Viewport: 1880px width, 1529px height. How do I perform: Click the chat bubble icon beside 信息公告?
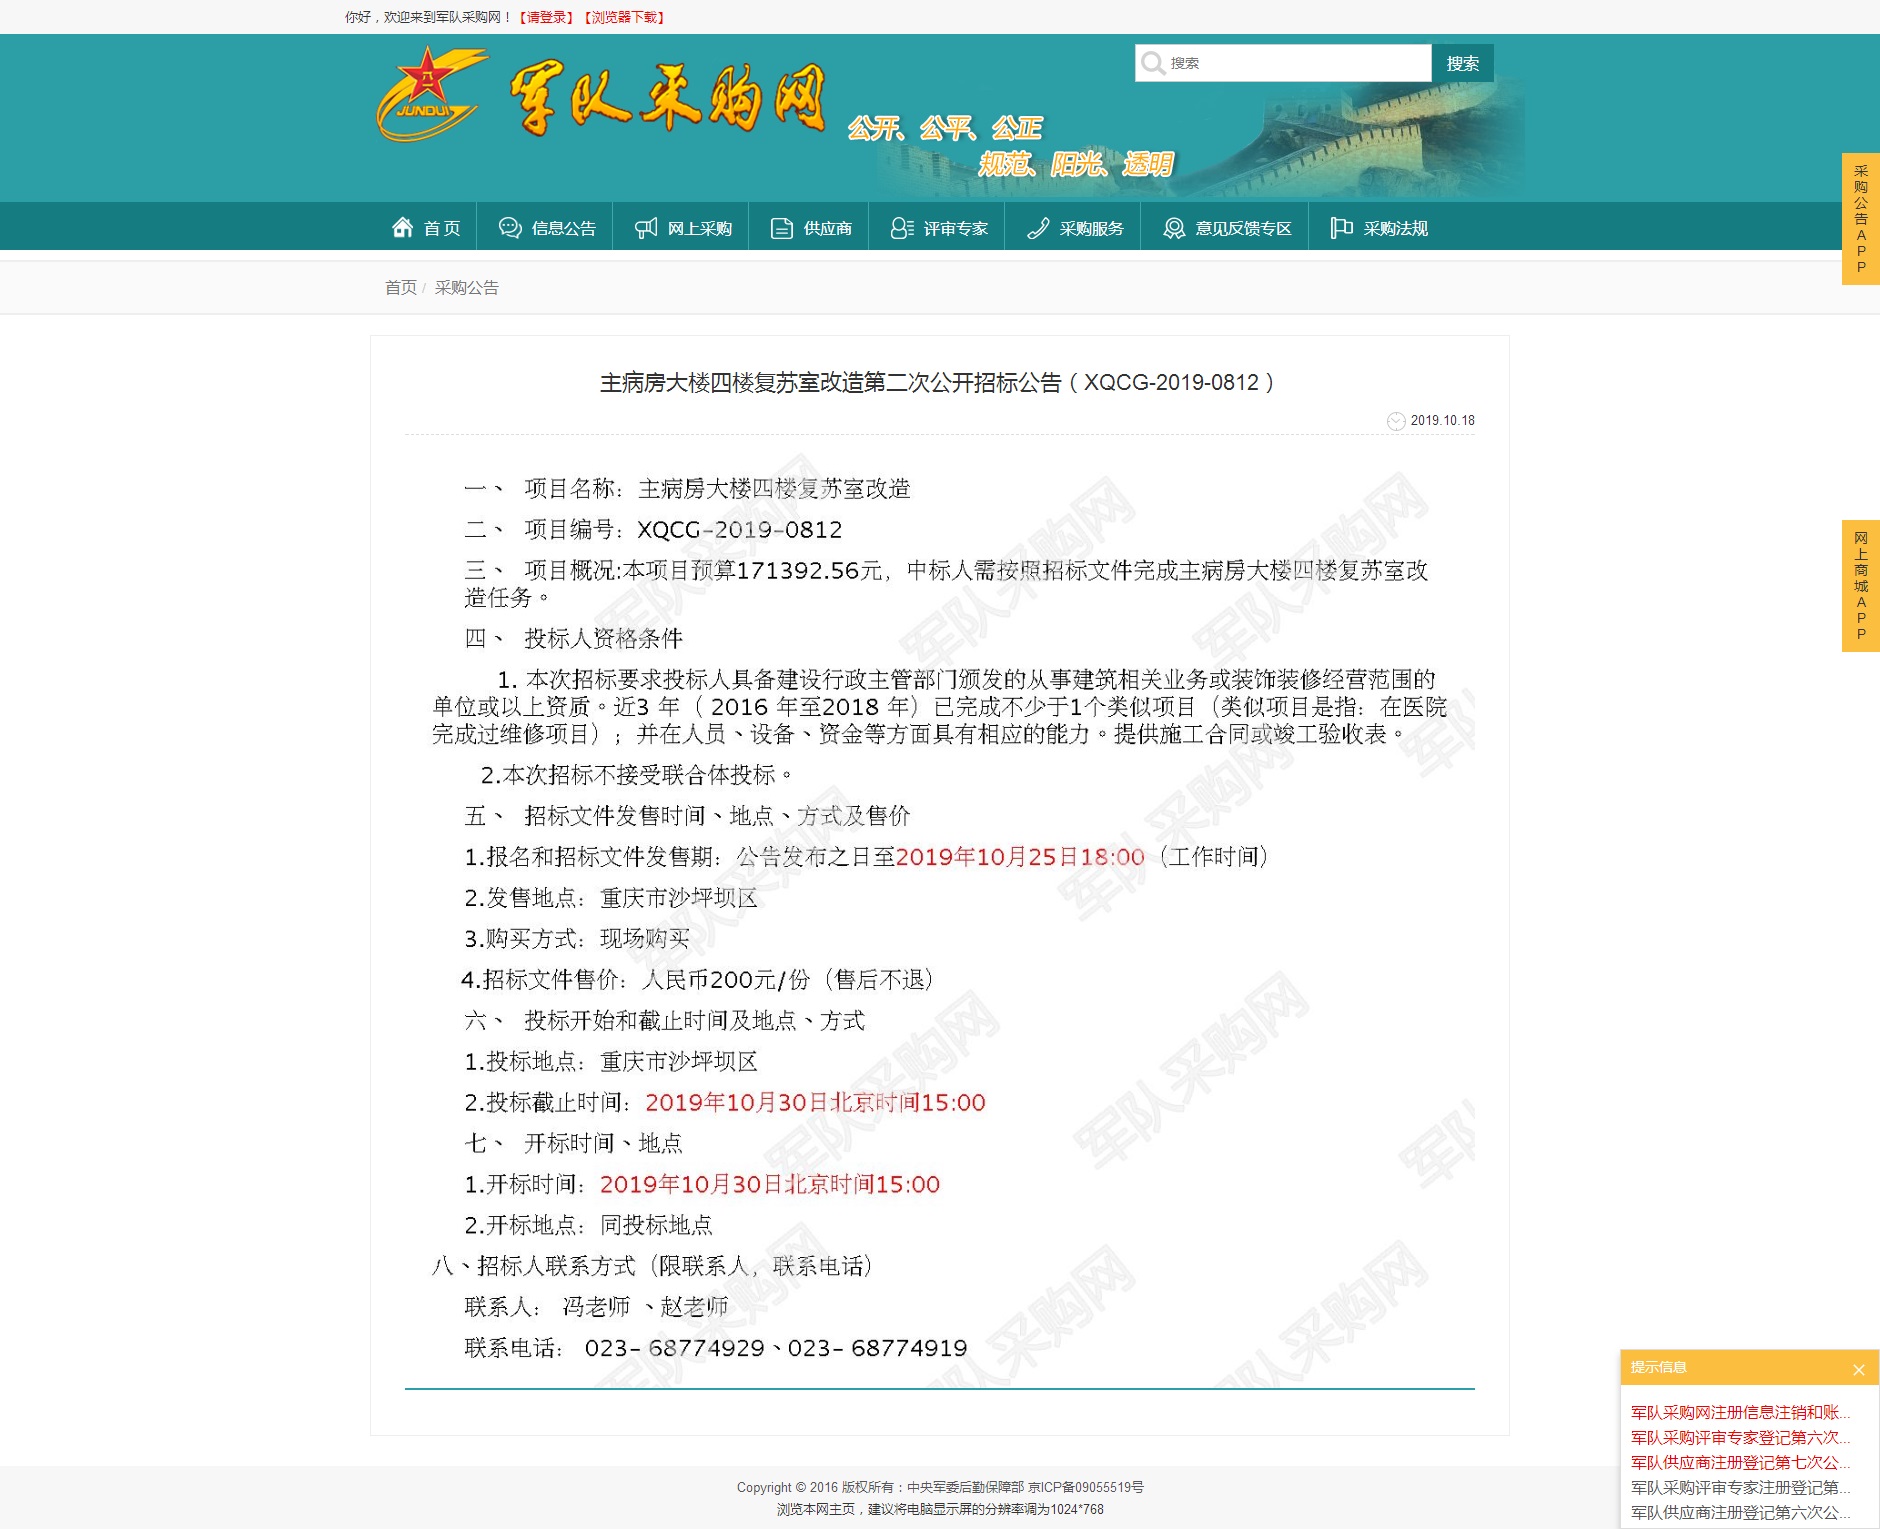pos(510,228)
